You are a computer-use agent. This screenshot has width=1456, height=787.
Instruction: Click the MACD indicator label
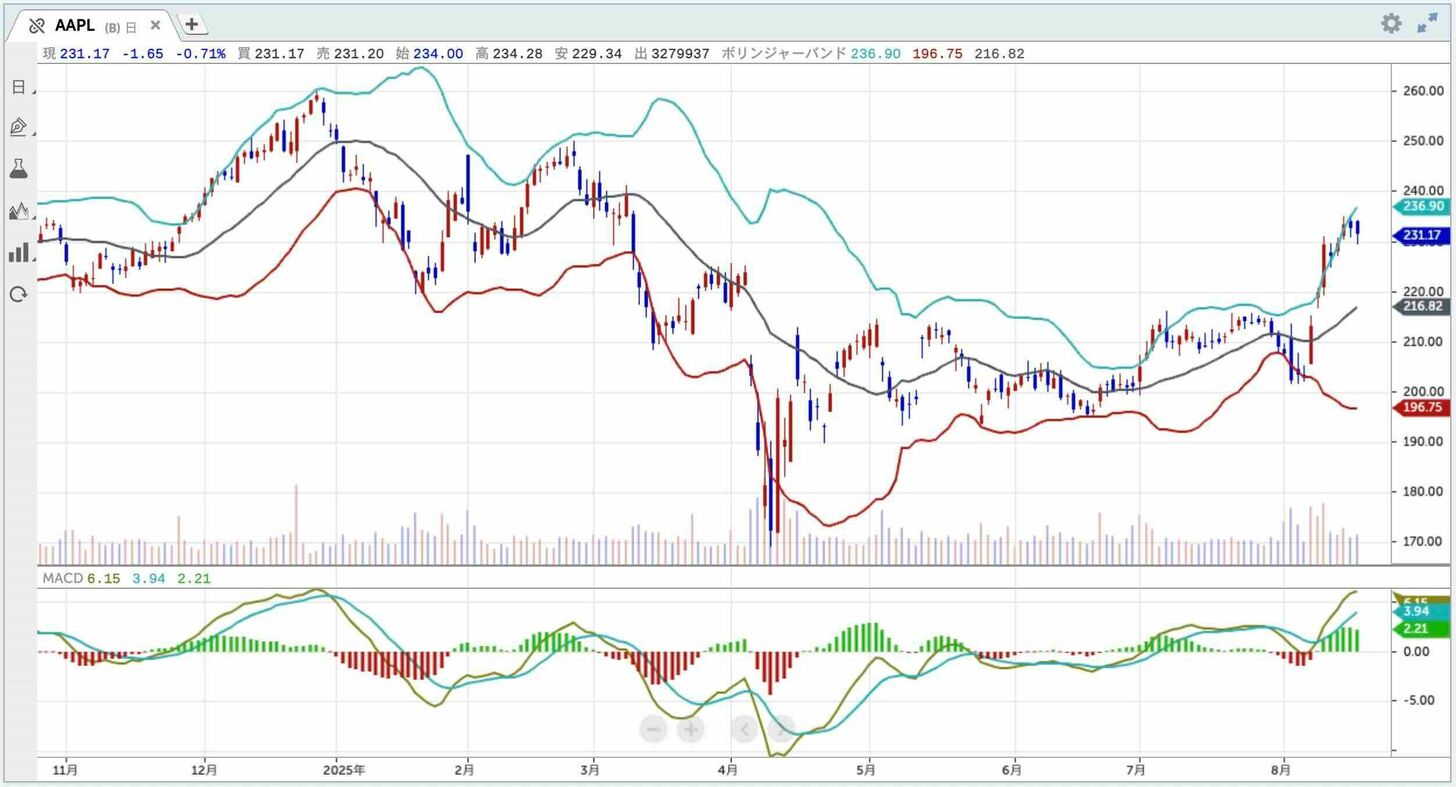pyautogui.click(x=62, y=578)
